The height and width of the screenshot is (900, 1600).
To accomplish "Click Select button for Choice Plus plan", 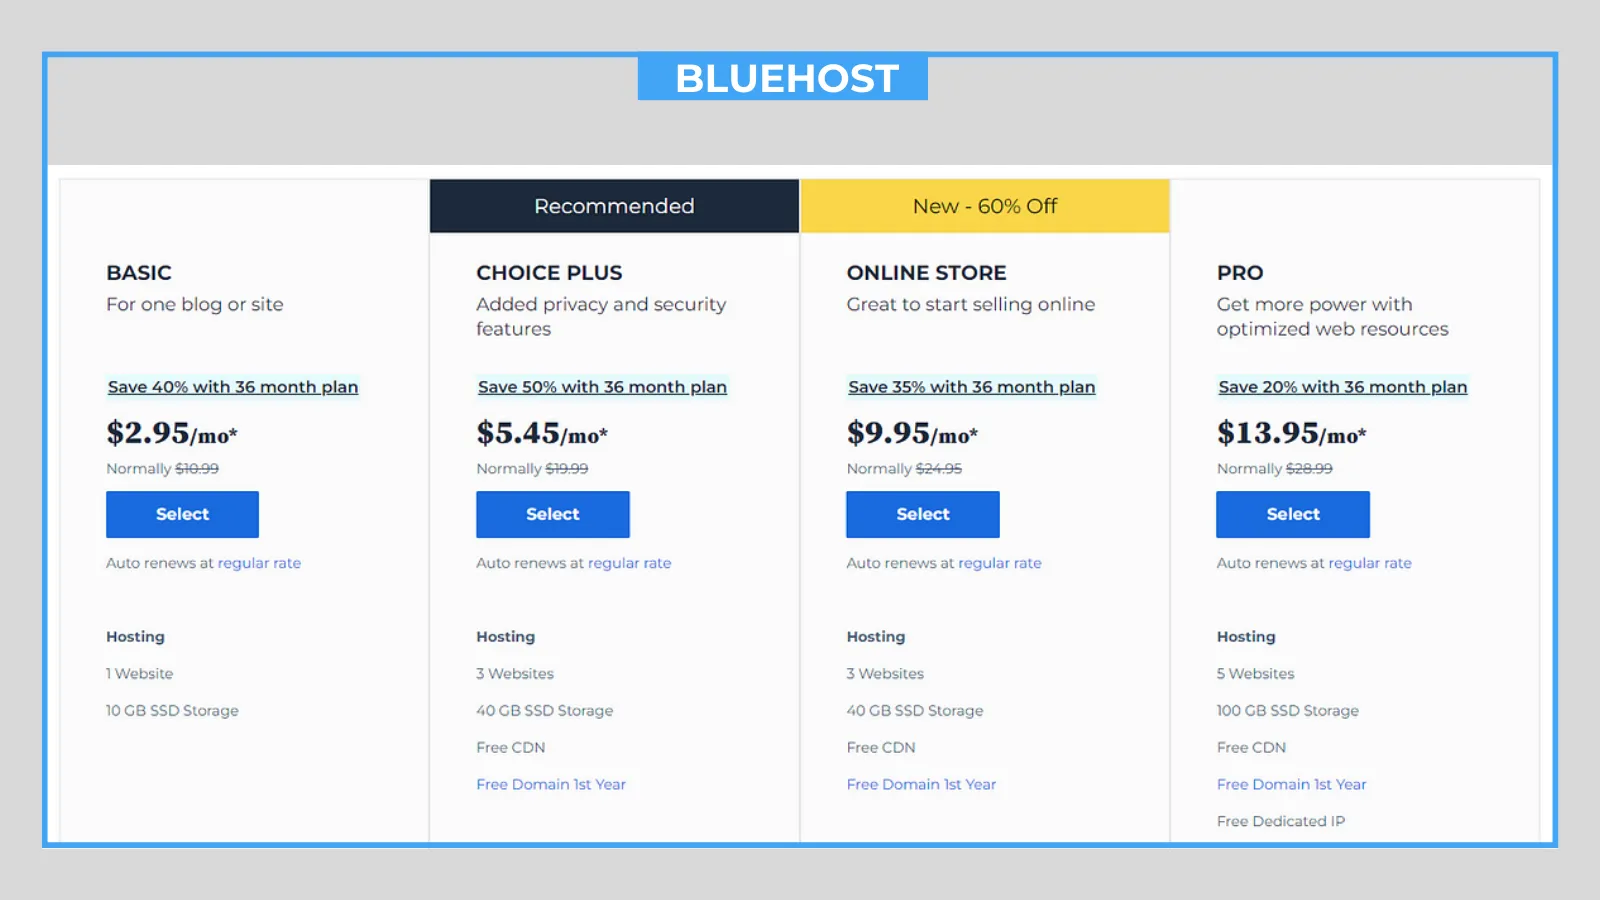I will 553,514.
